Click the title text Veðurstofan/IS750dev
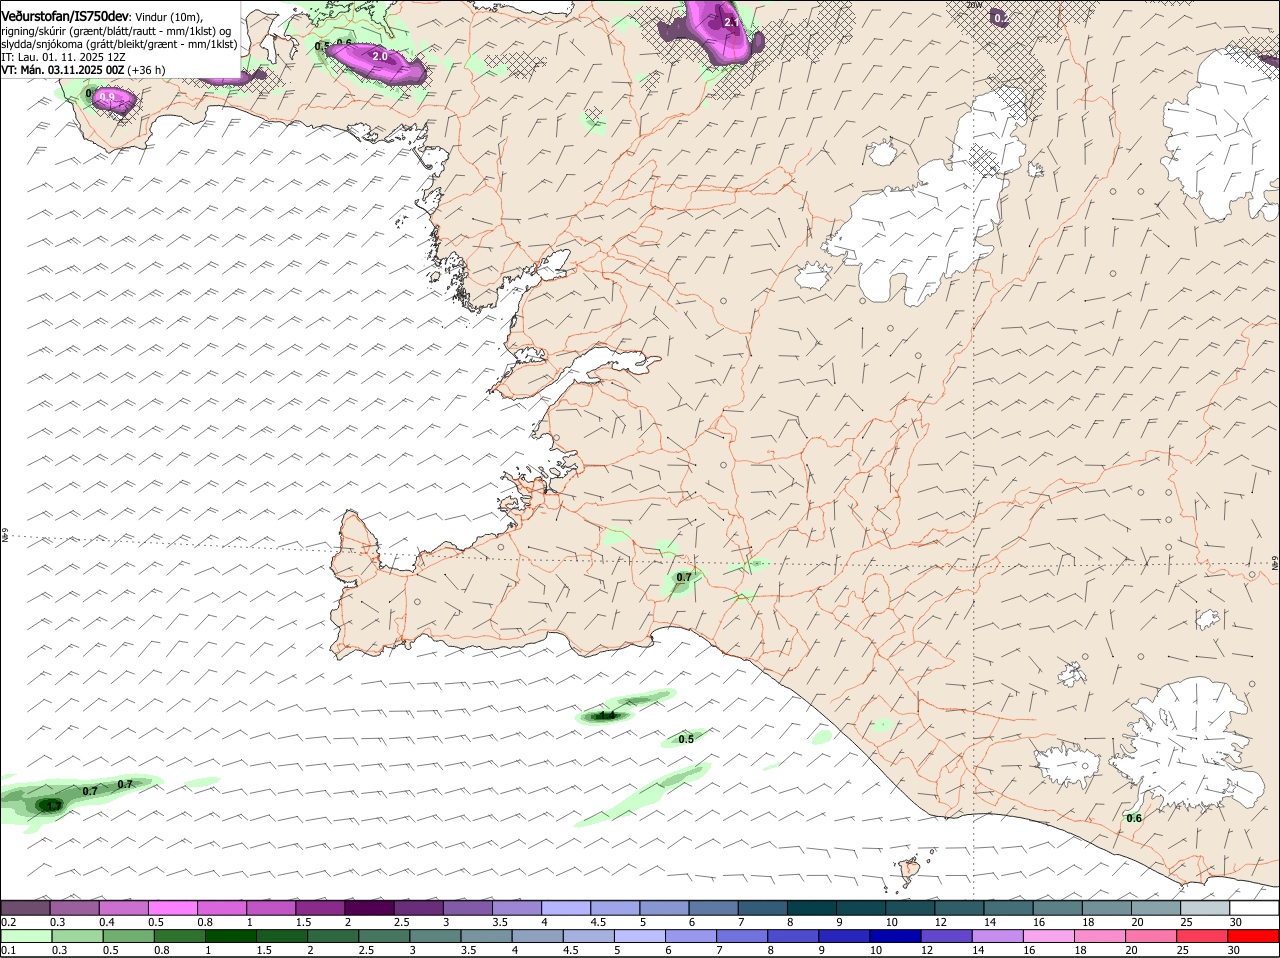Screen dimensions: 1280x958 click(x=65, y=17)
